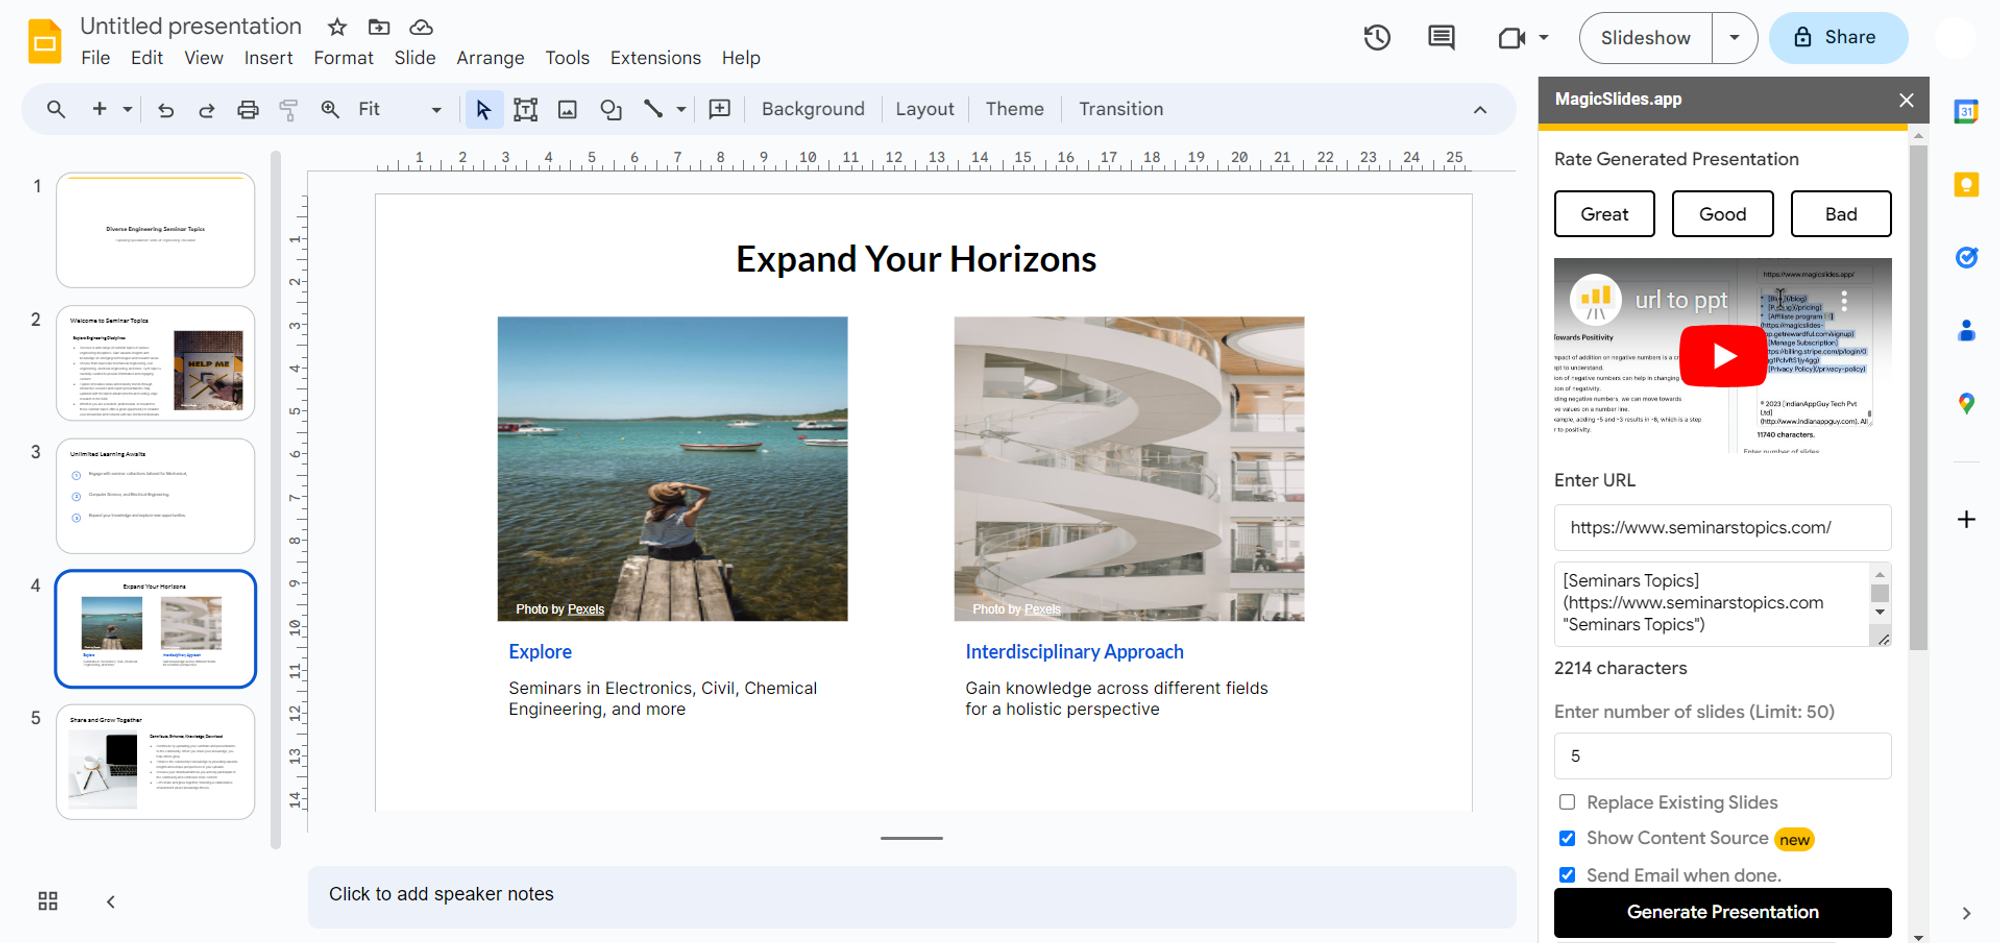Get add-ons with plus icon

(x=1966, y=519)
